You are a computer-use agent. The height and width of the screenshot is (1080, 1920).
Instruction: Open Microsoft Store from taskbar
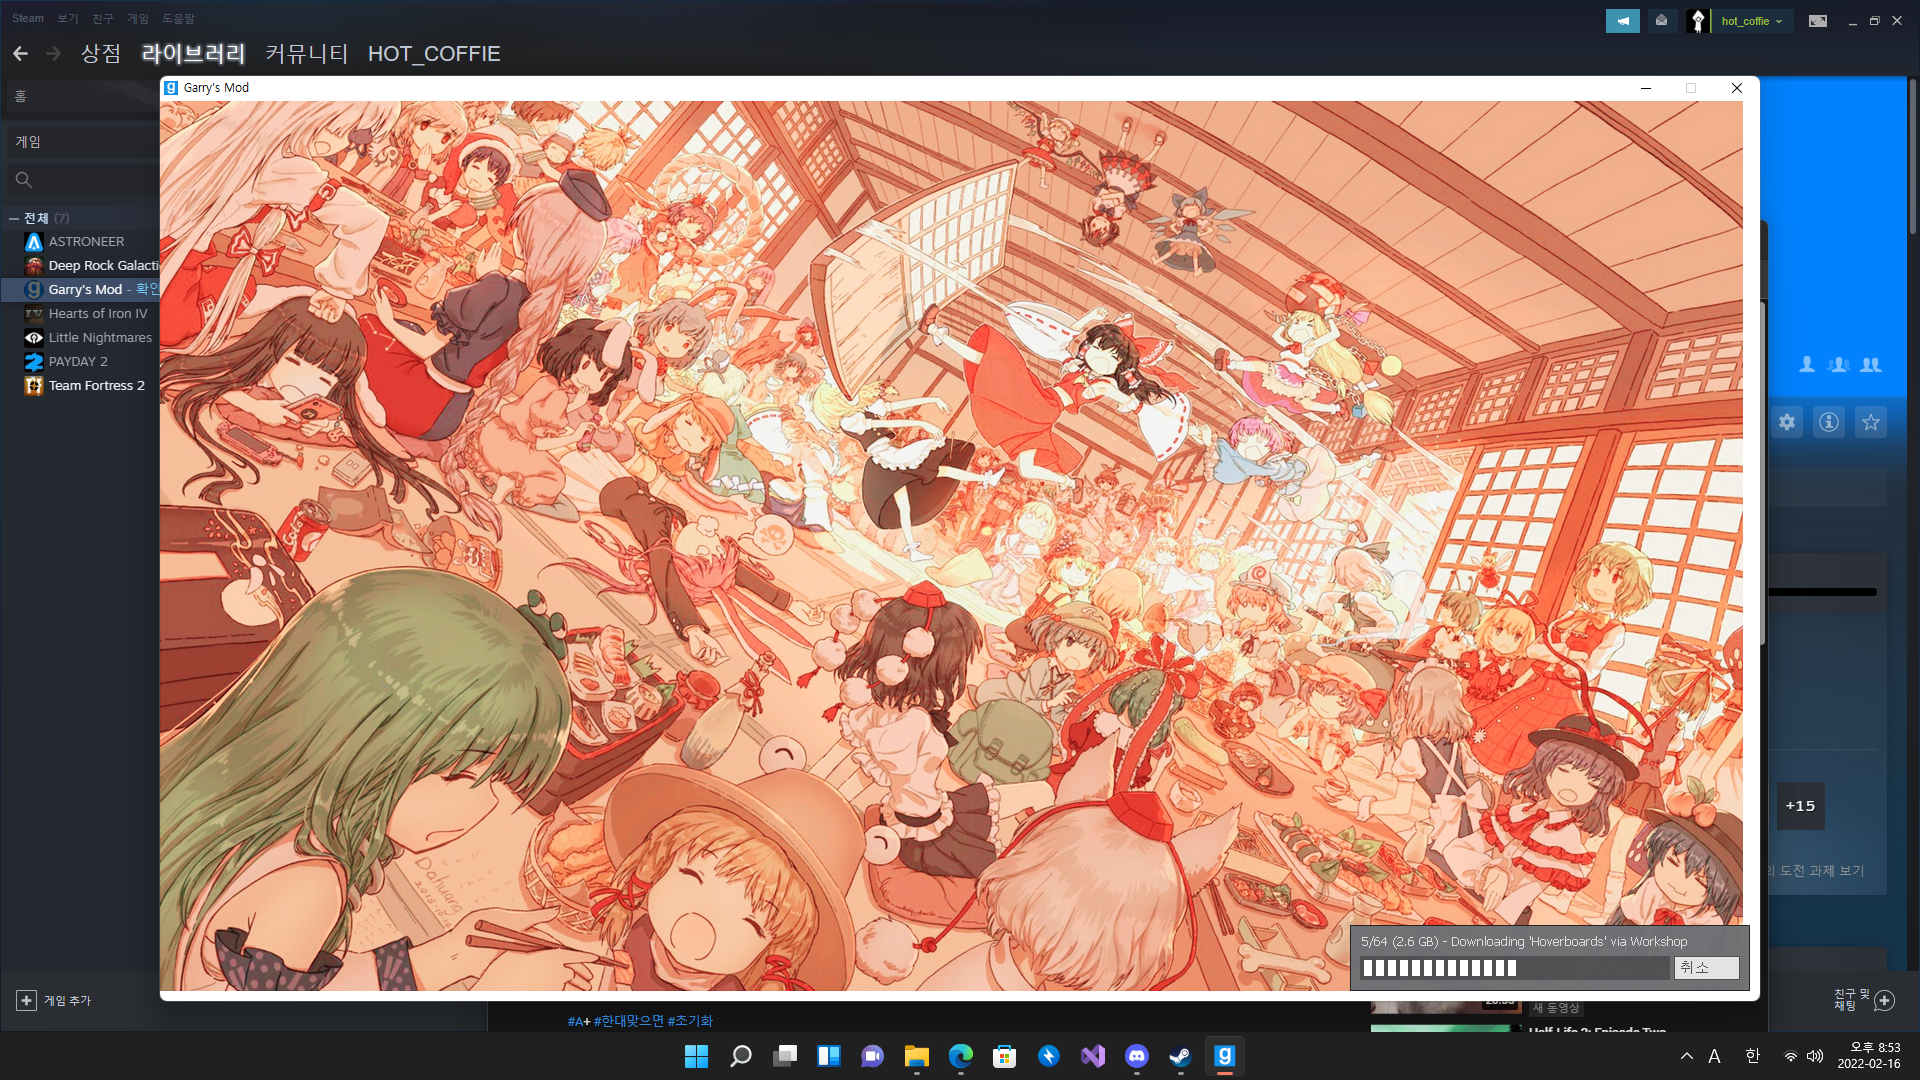pyautogui.click(x=1005, y=1056)
